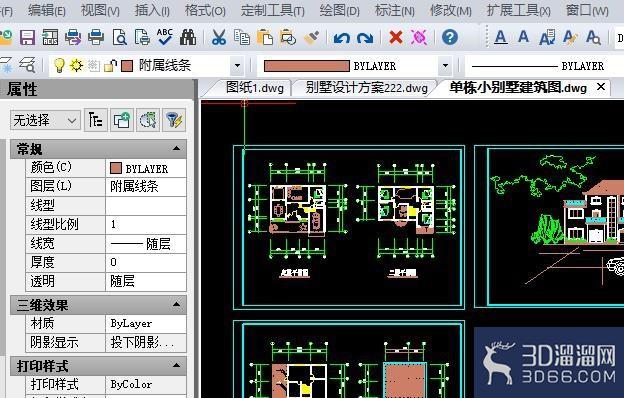Click the batch print icon with arrows
Image resolution: width=624 pixels, height=398 pixels.
[x=73, y=38]
